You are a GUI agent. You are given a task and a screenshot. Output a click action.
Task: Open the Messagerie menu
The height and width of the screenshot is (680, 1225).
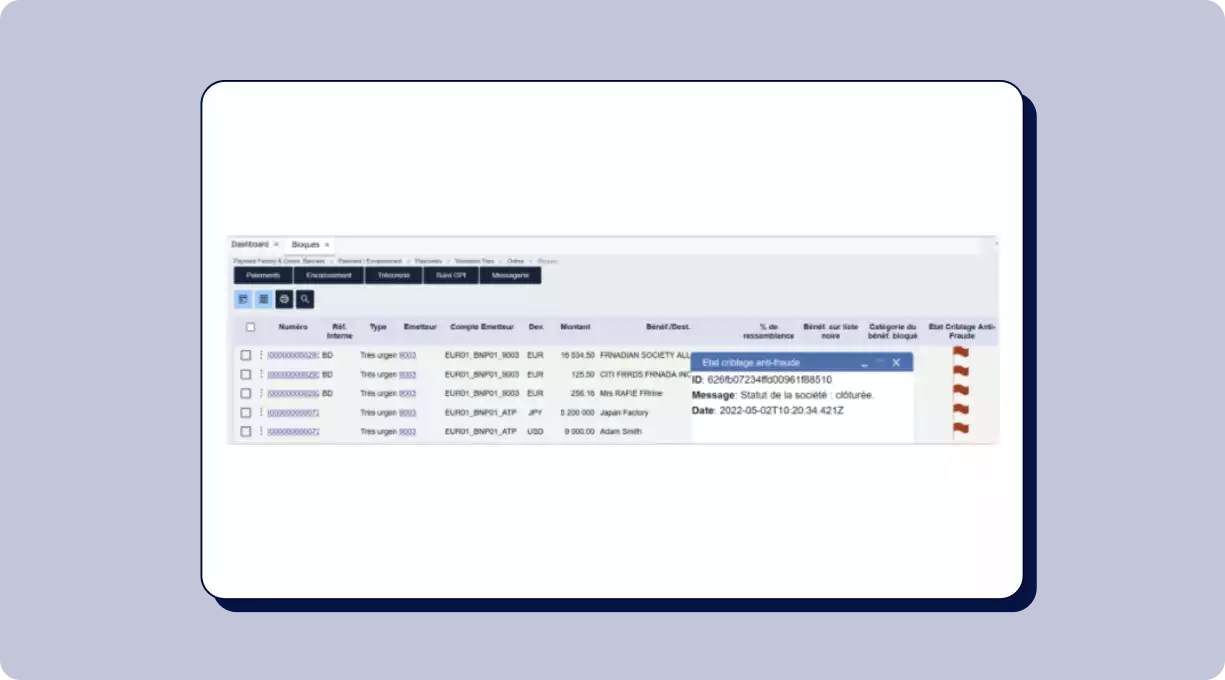(510, 275)
